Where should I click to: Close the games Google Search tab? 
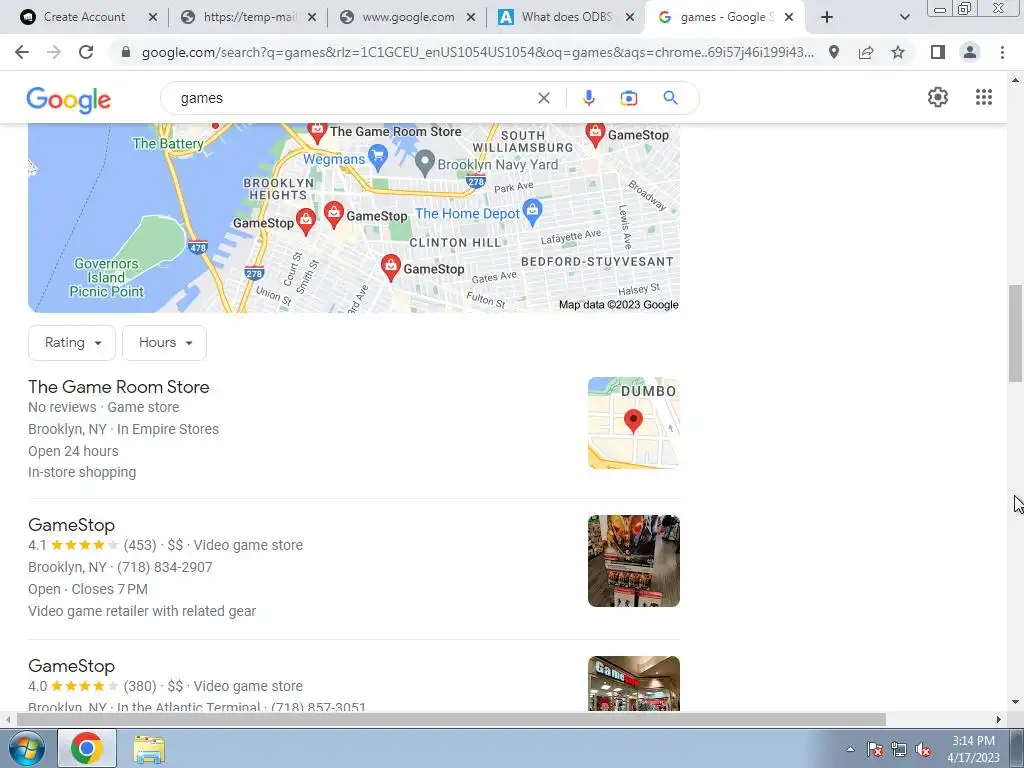click(x=789, y=17)
